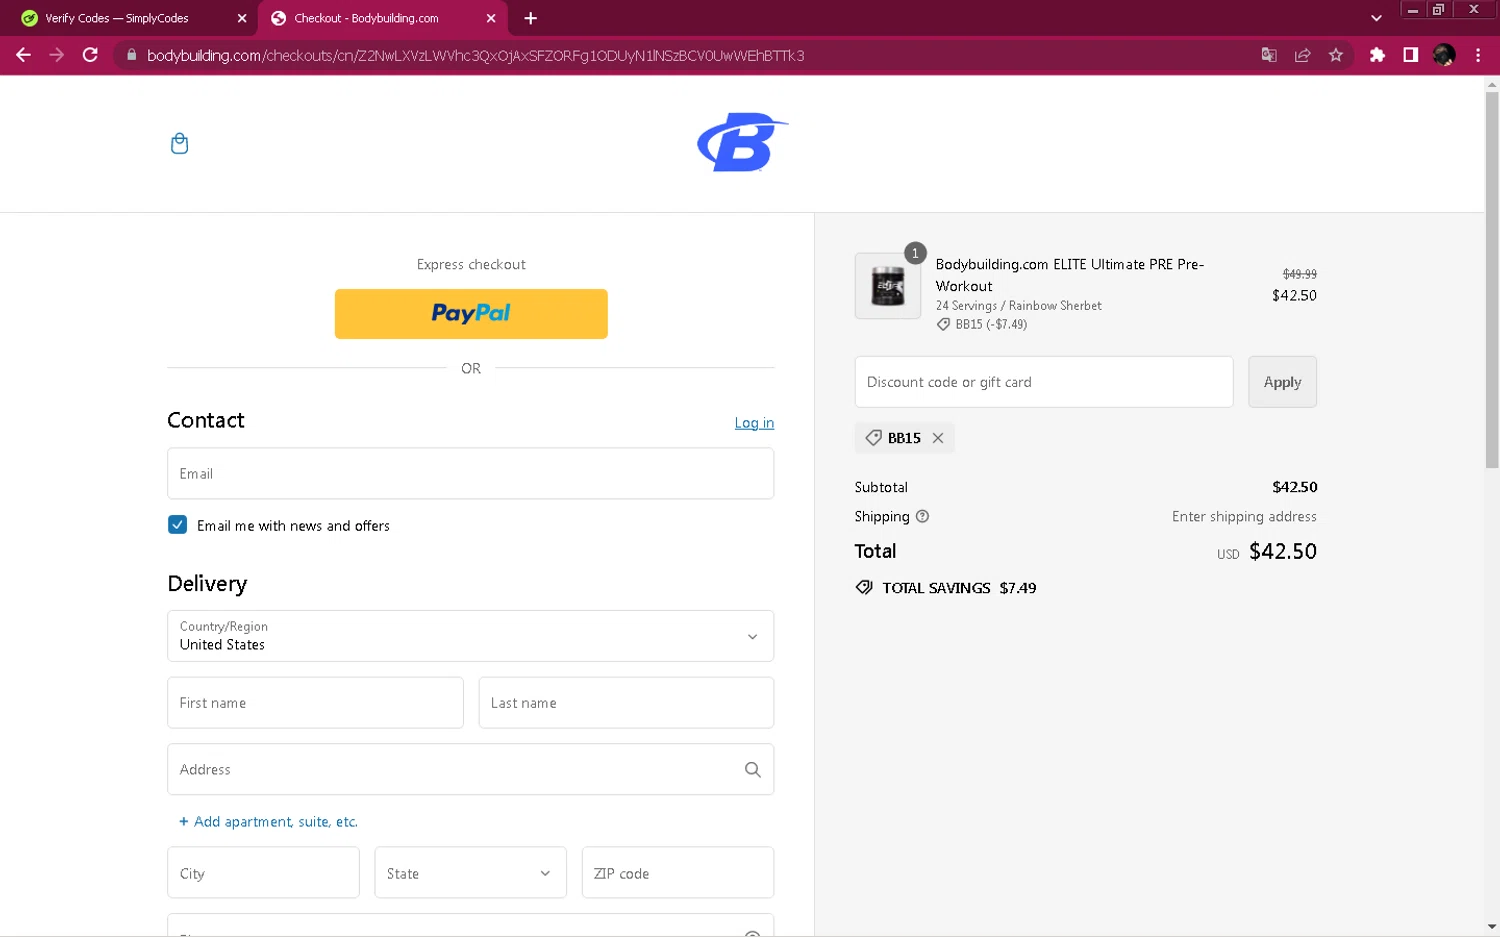Screen dimensions: 1500x938
Task: Share this page using the share icon
Action: point(1302,55)
